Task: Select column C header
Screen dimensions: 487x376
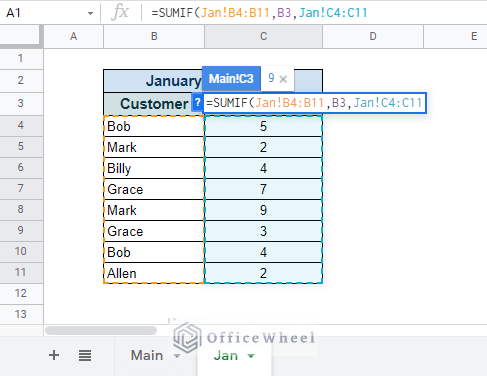Action: pos(263,36)
